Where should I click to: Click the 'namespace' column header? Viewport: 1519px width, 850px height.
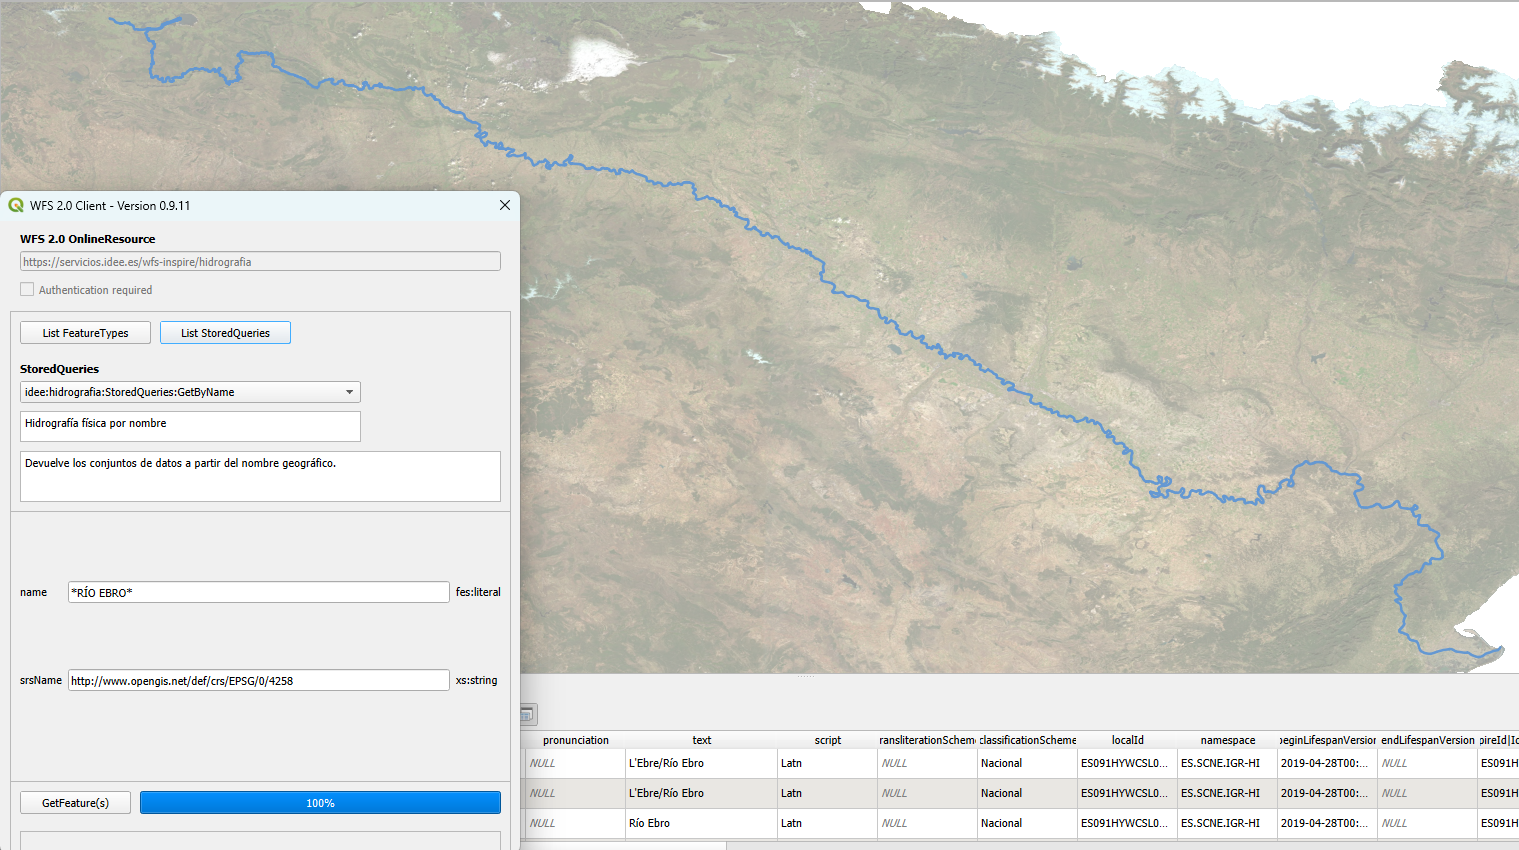(x=1227, y=740)
